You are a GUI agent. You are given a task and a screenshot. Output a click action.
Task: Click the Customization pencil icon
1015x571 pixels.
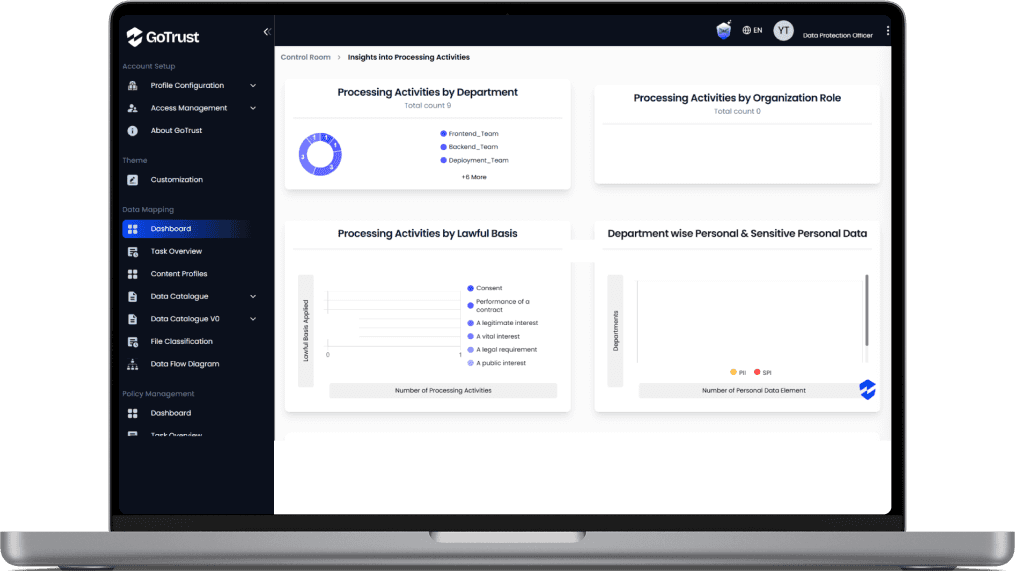(133, 180)
